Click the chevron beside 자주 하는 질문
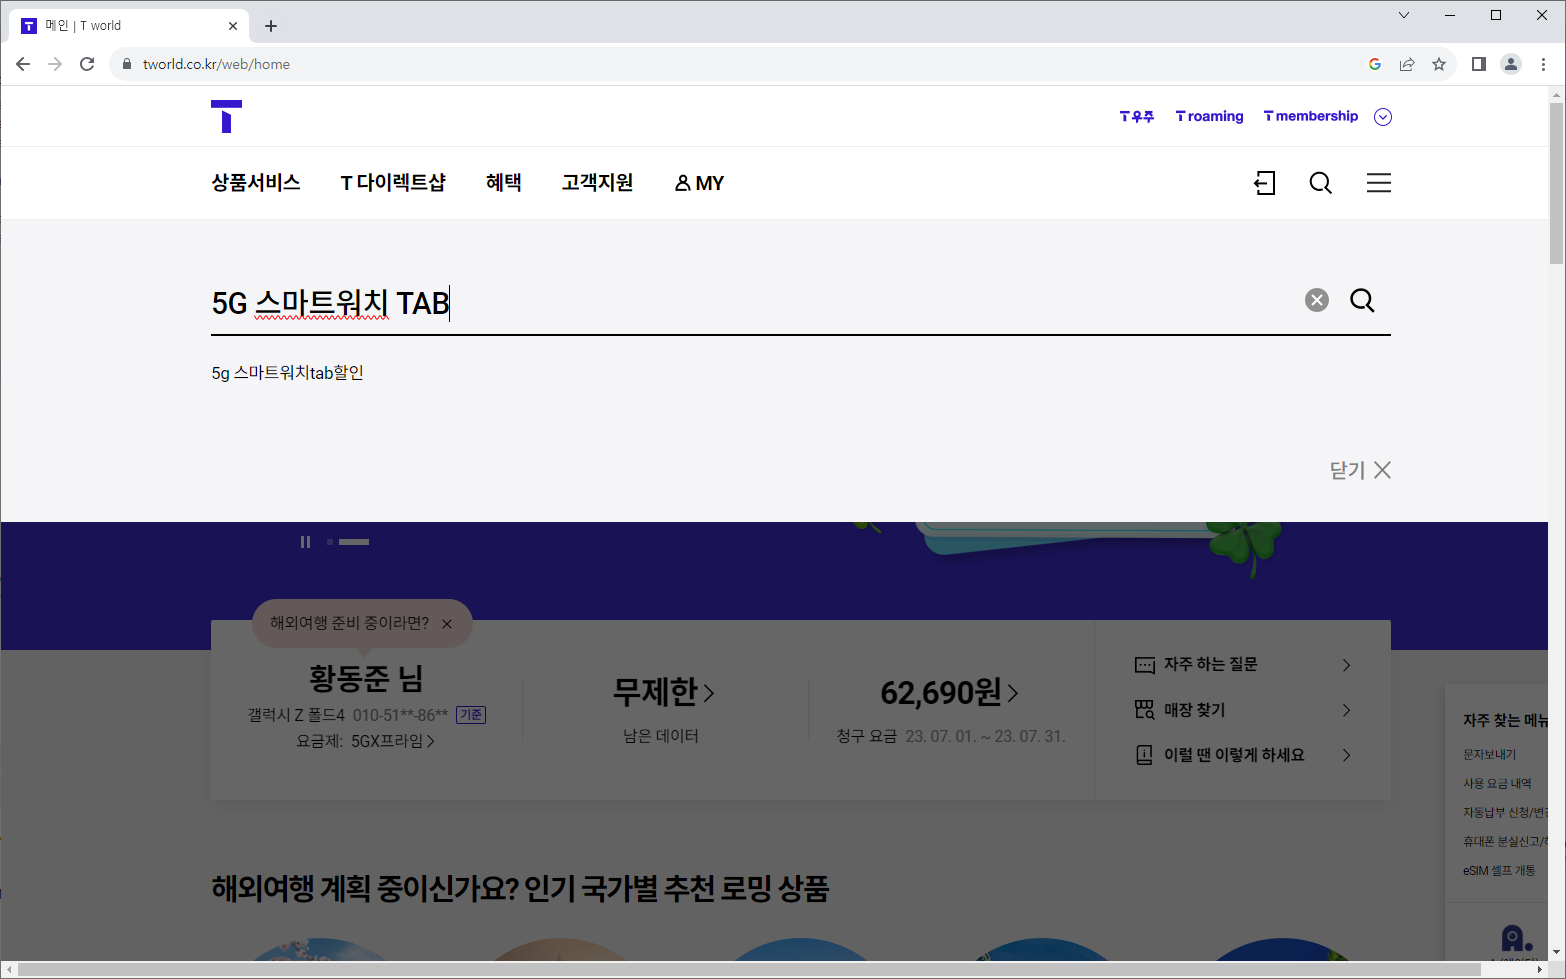Viewport: 1566px width, 979px height. tap(1347, 665)
